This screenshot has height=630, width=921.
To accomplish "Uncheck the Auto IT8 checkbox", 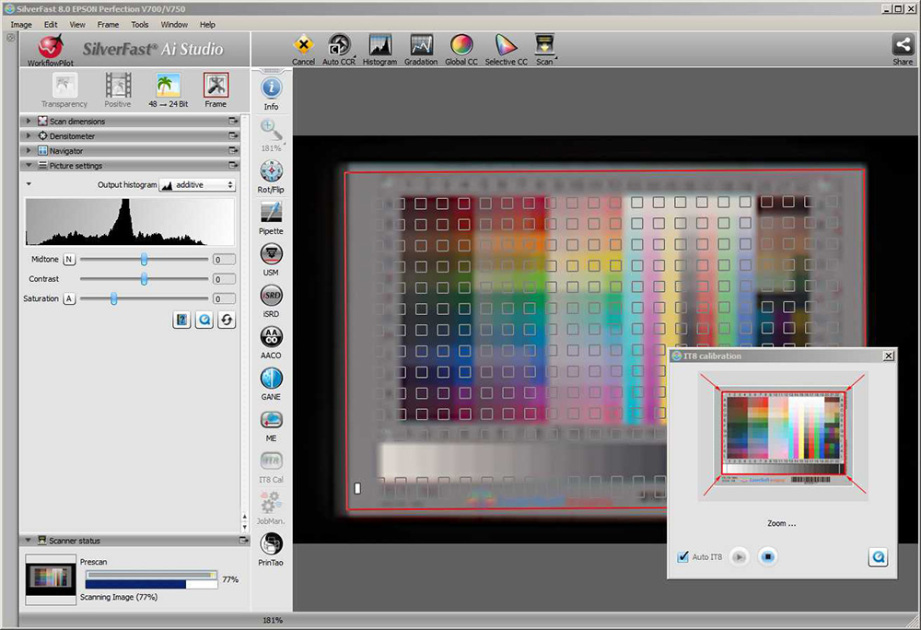I will (x=684, y=557).
